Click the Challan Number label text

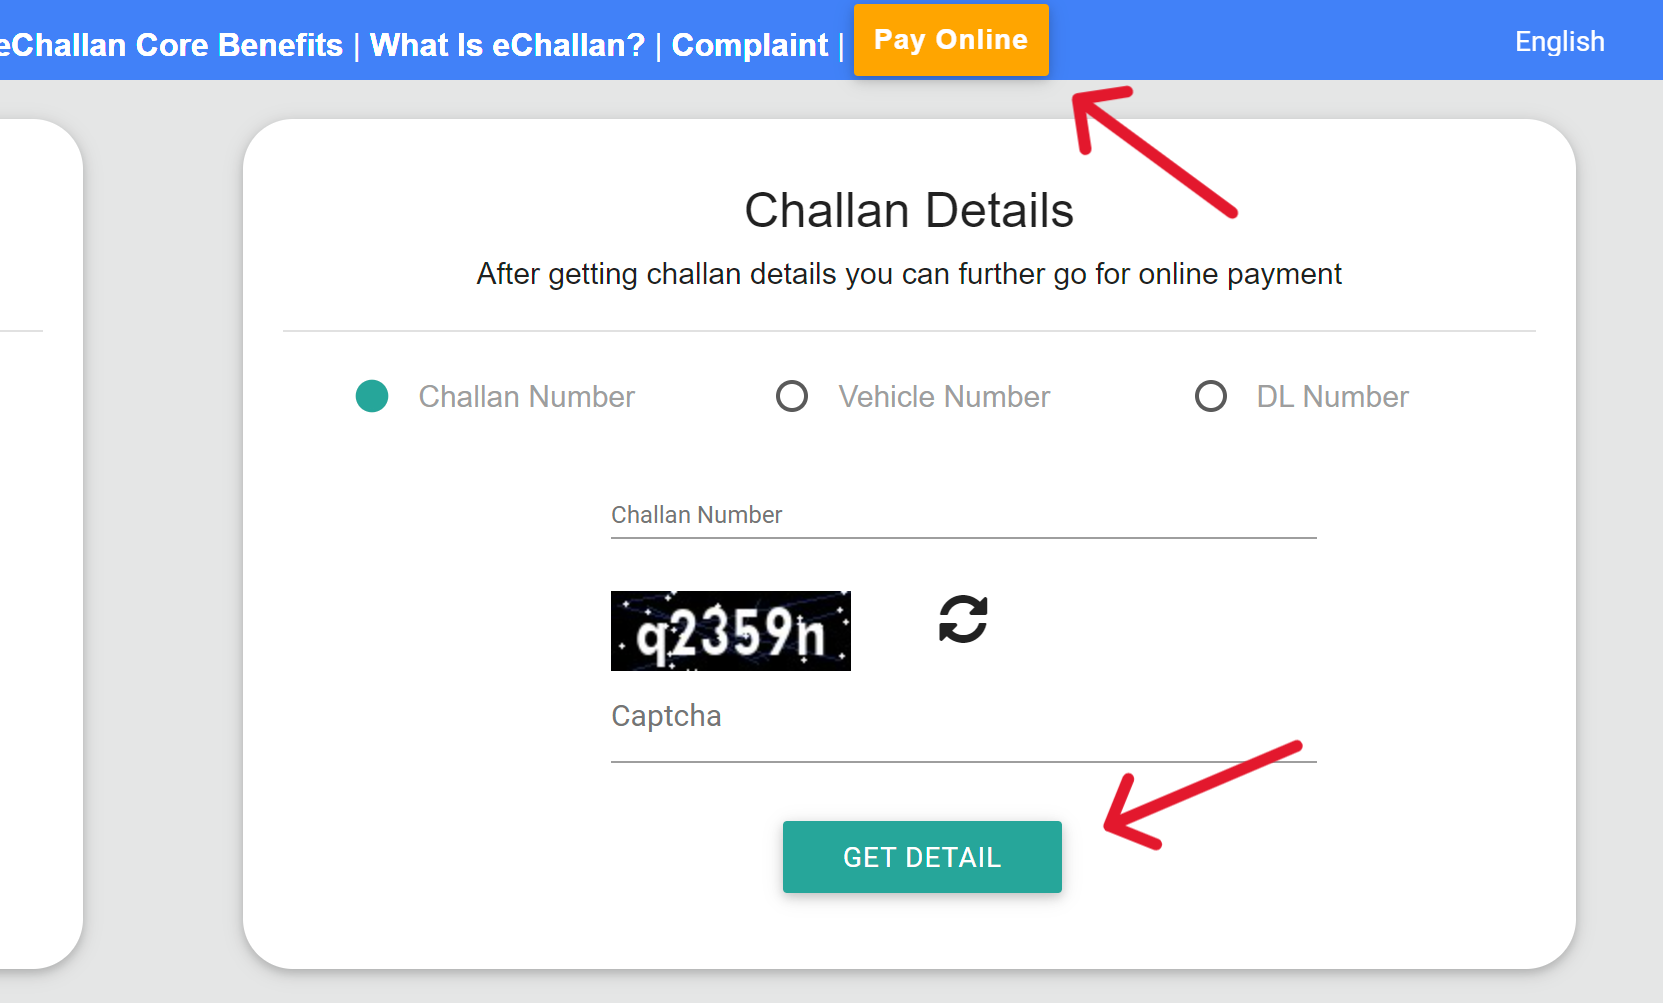coord(527,396)
